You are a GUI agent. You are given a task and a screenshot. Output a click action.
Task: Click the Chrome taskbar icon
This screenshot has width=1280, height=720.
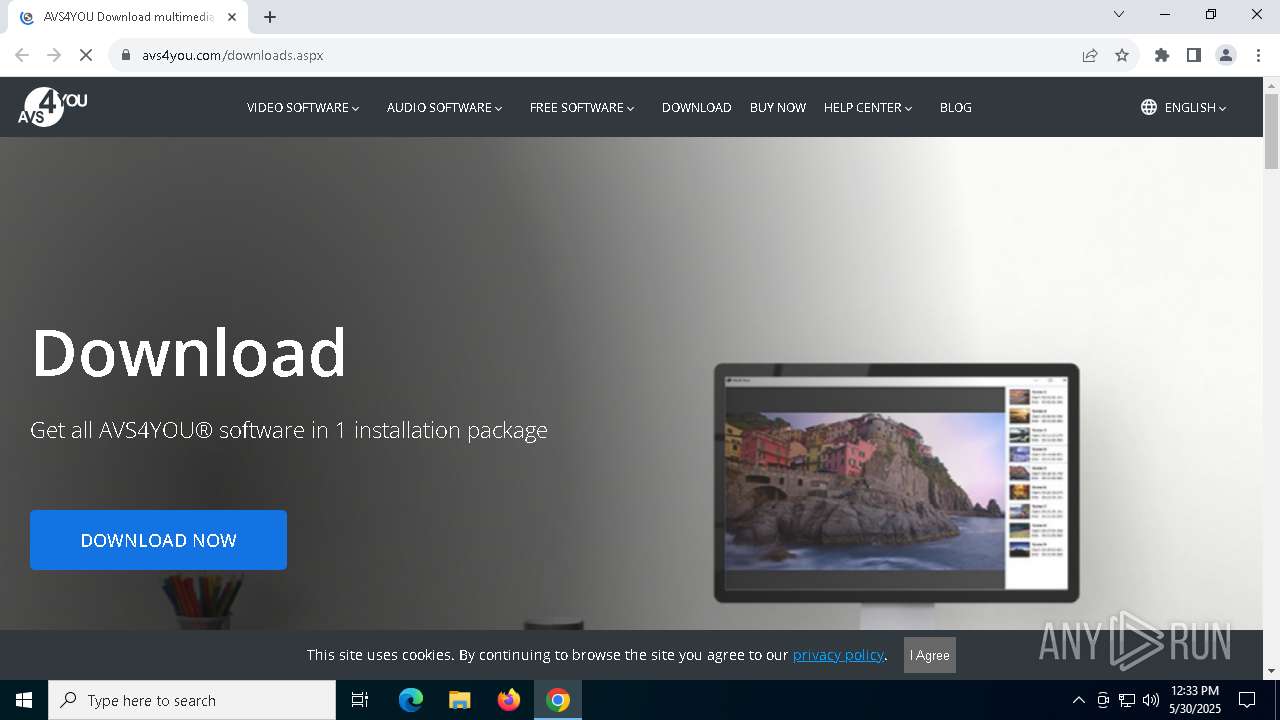[x=558, y=700]
